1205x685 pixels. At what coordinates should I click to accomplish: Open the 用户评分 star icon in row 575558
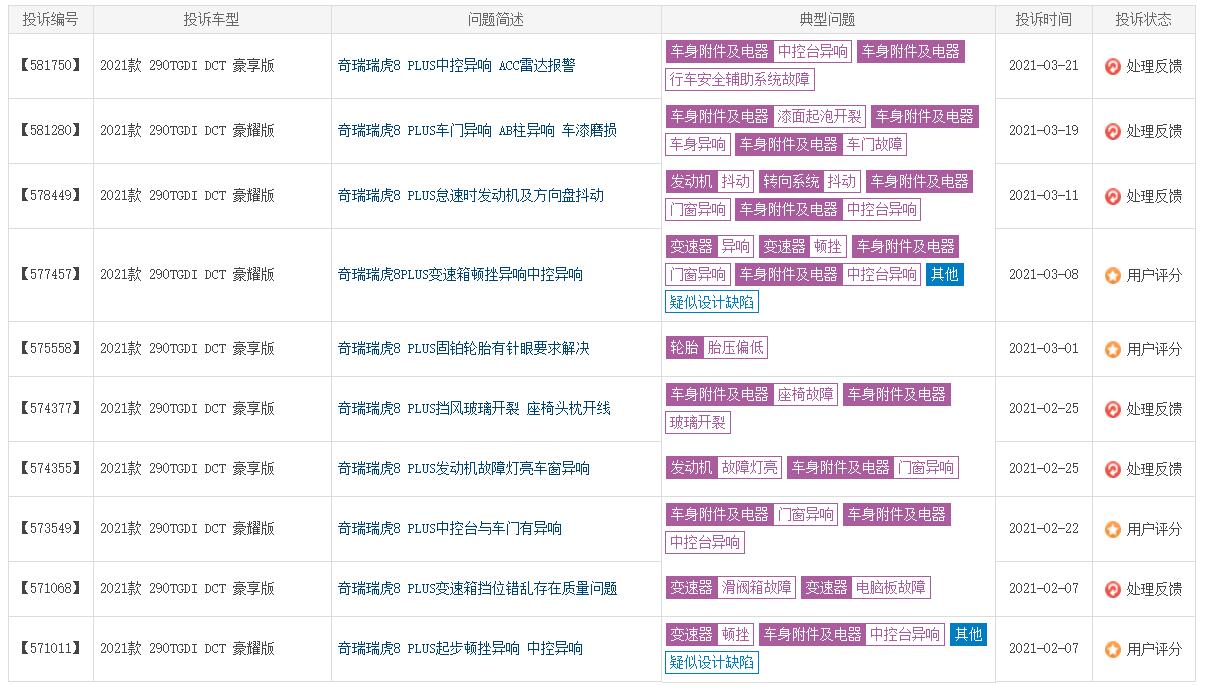1113,349
